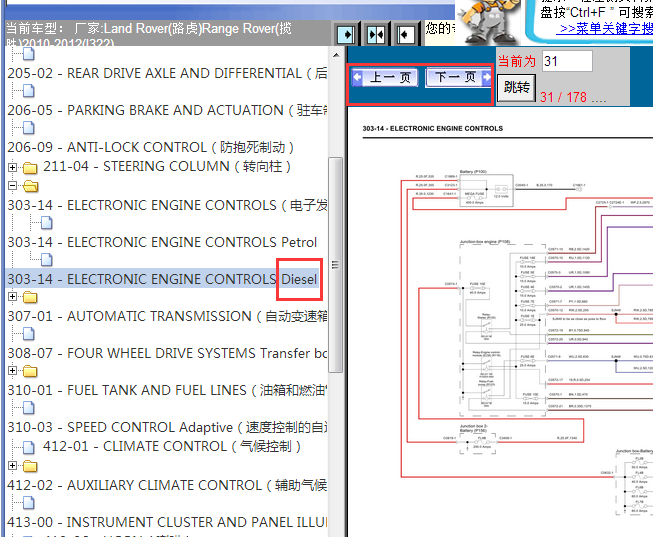Select 206-05 PARKING BRAKE AND ACTUATION
This screenshot has height=537, width=653.
pos(167,110)
